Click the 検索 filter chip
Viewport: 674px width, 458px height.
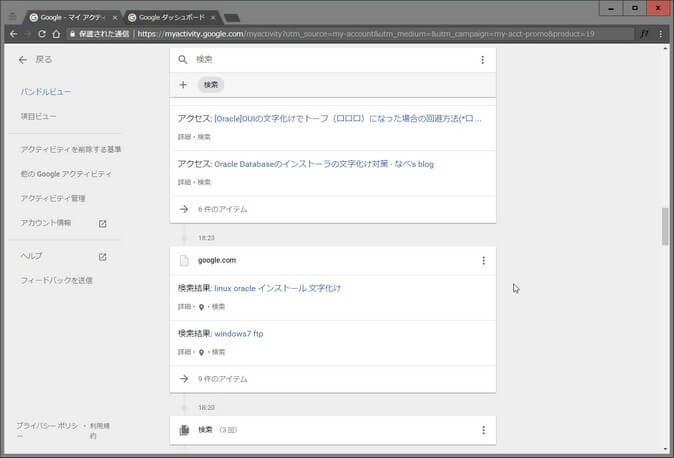pyautogui.click(x=210, y=85)
